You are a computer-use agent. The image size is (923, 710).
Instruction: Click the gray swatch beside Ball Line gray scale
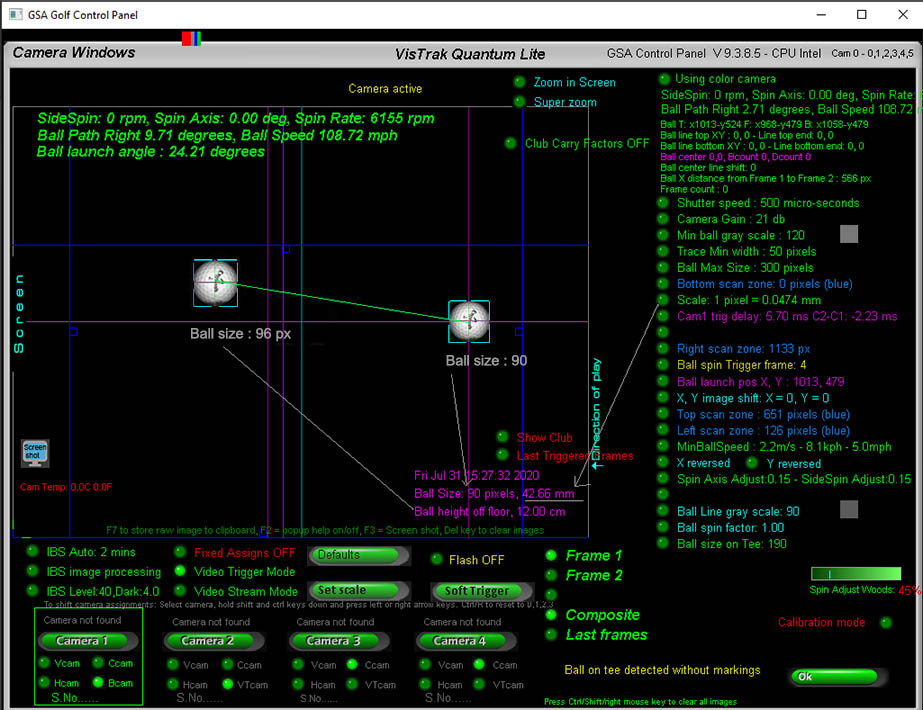[848, 509]
